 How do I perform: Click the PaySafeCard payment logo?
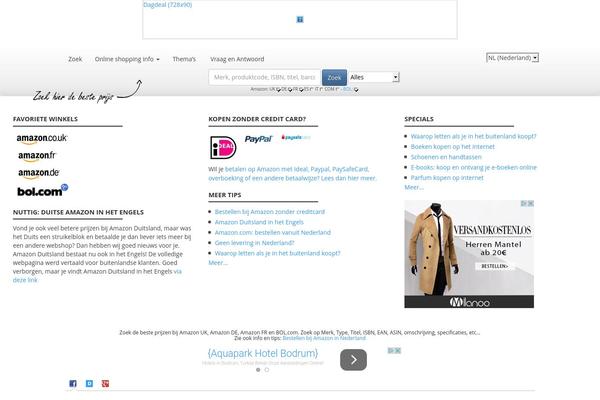pyautogui.click(x=296, y=137)
